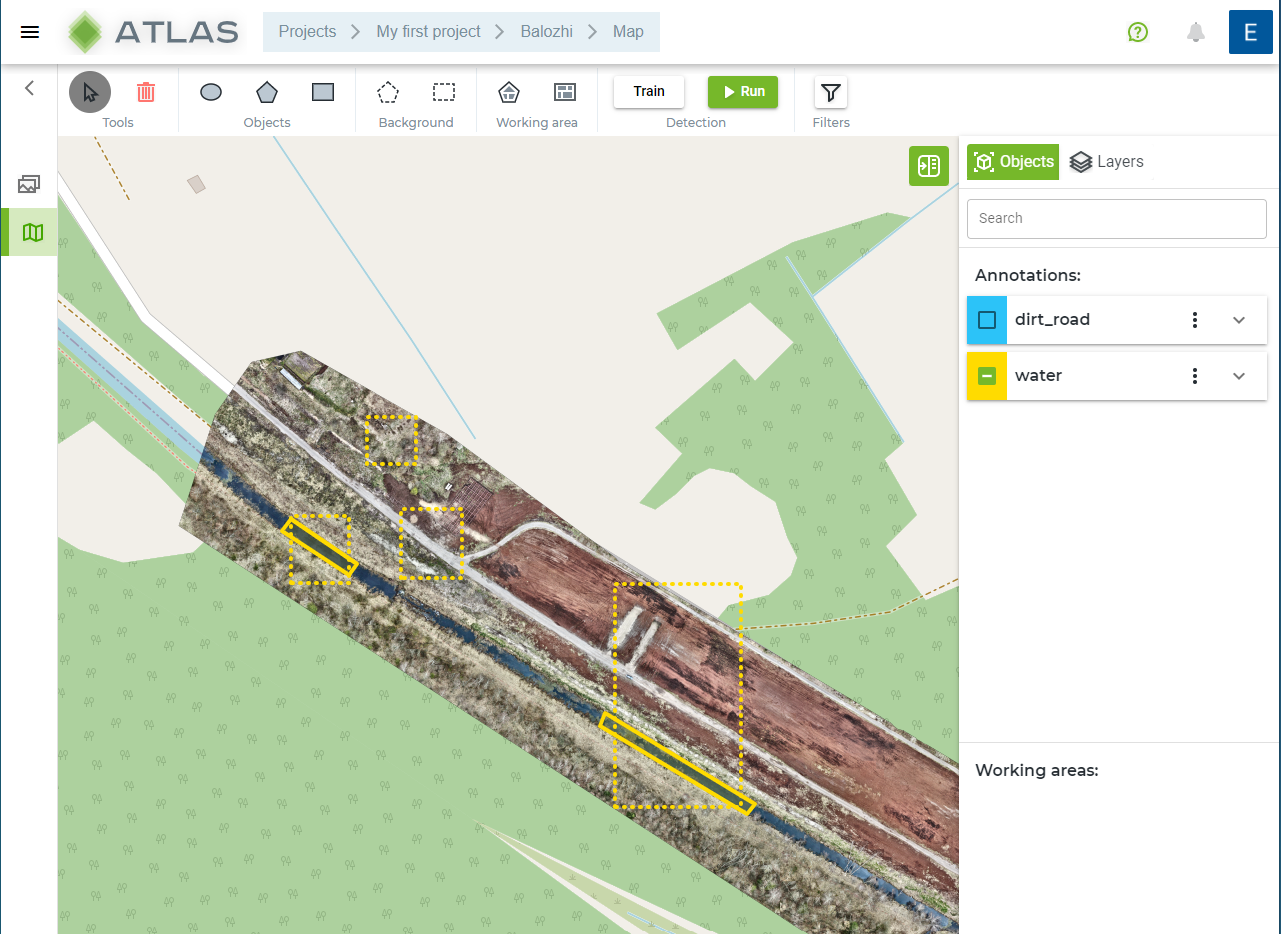The height and width of the screenshot is (934, 1281).
Task: Switch to the Layers tab
Action: point(1106,162)
